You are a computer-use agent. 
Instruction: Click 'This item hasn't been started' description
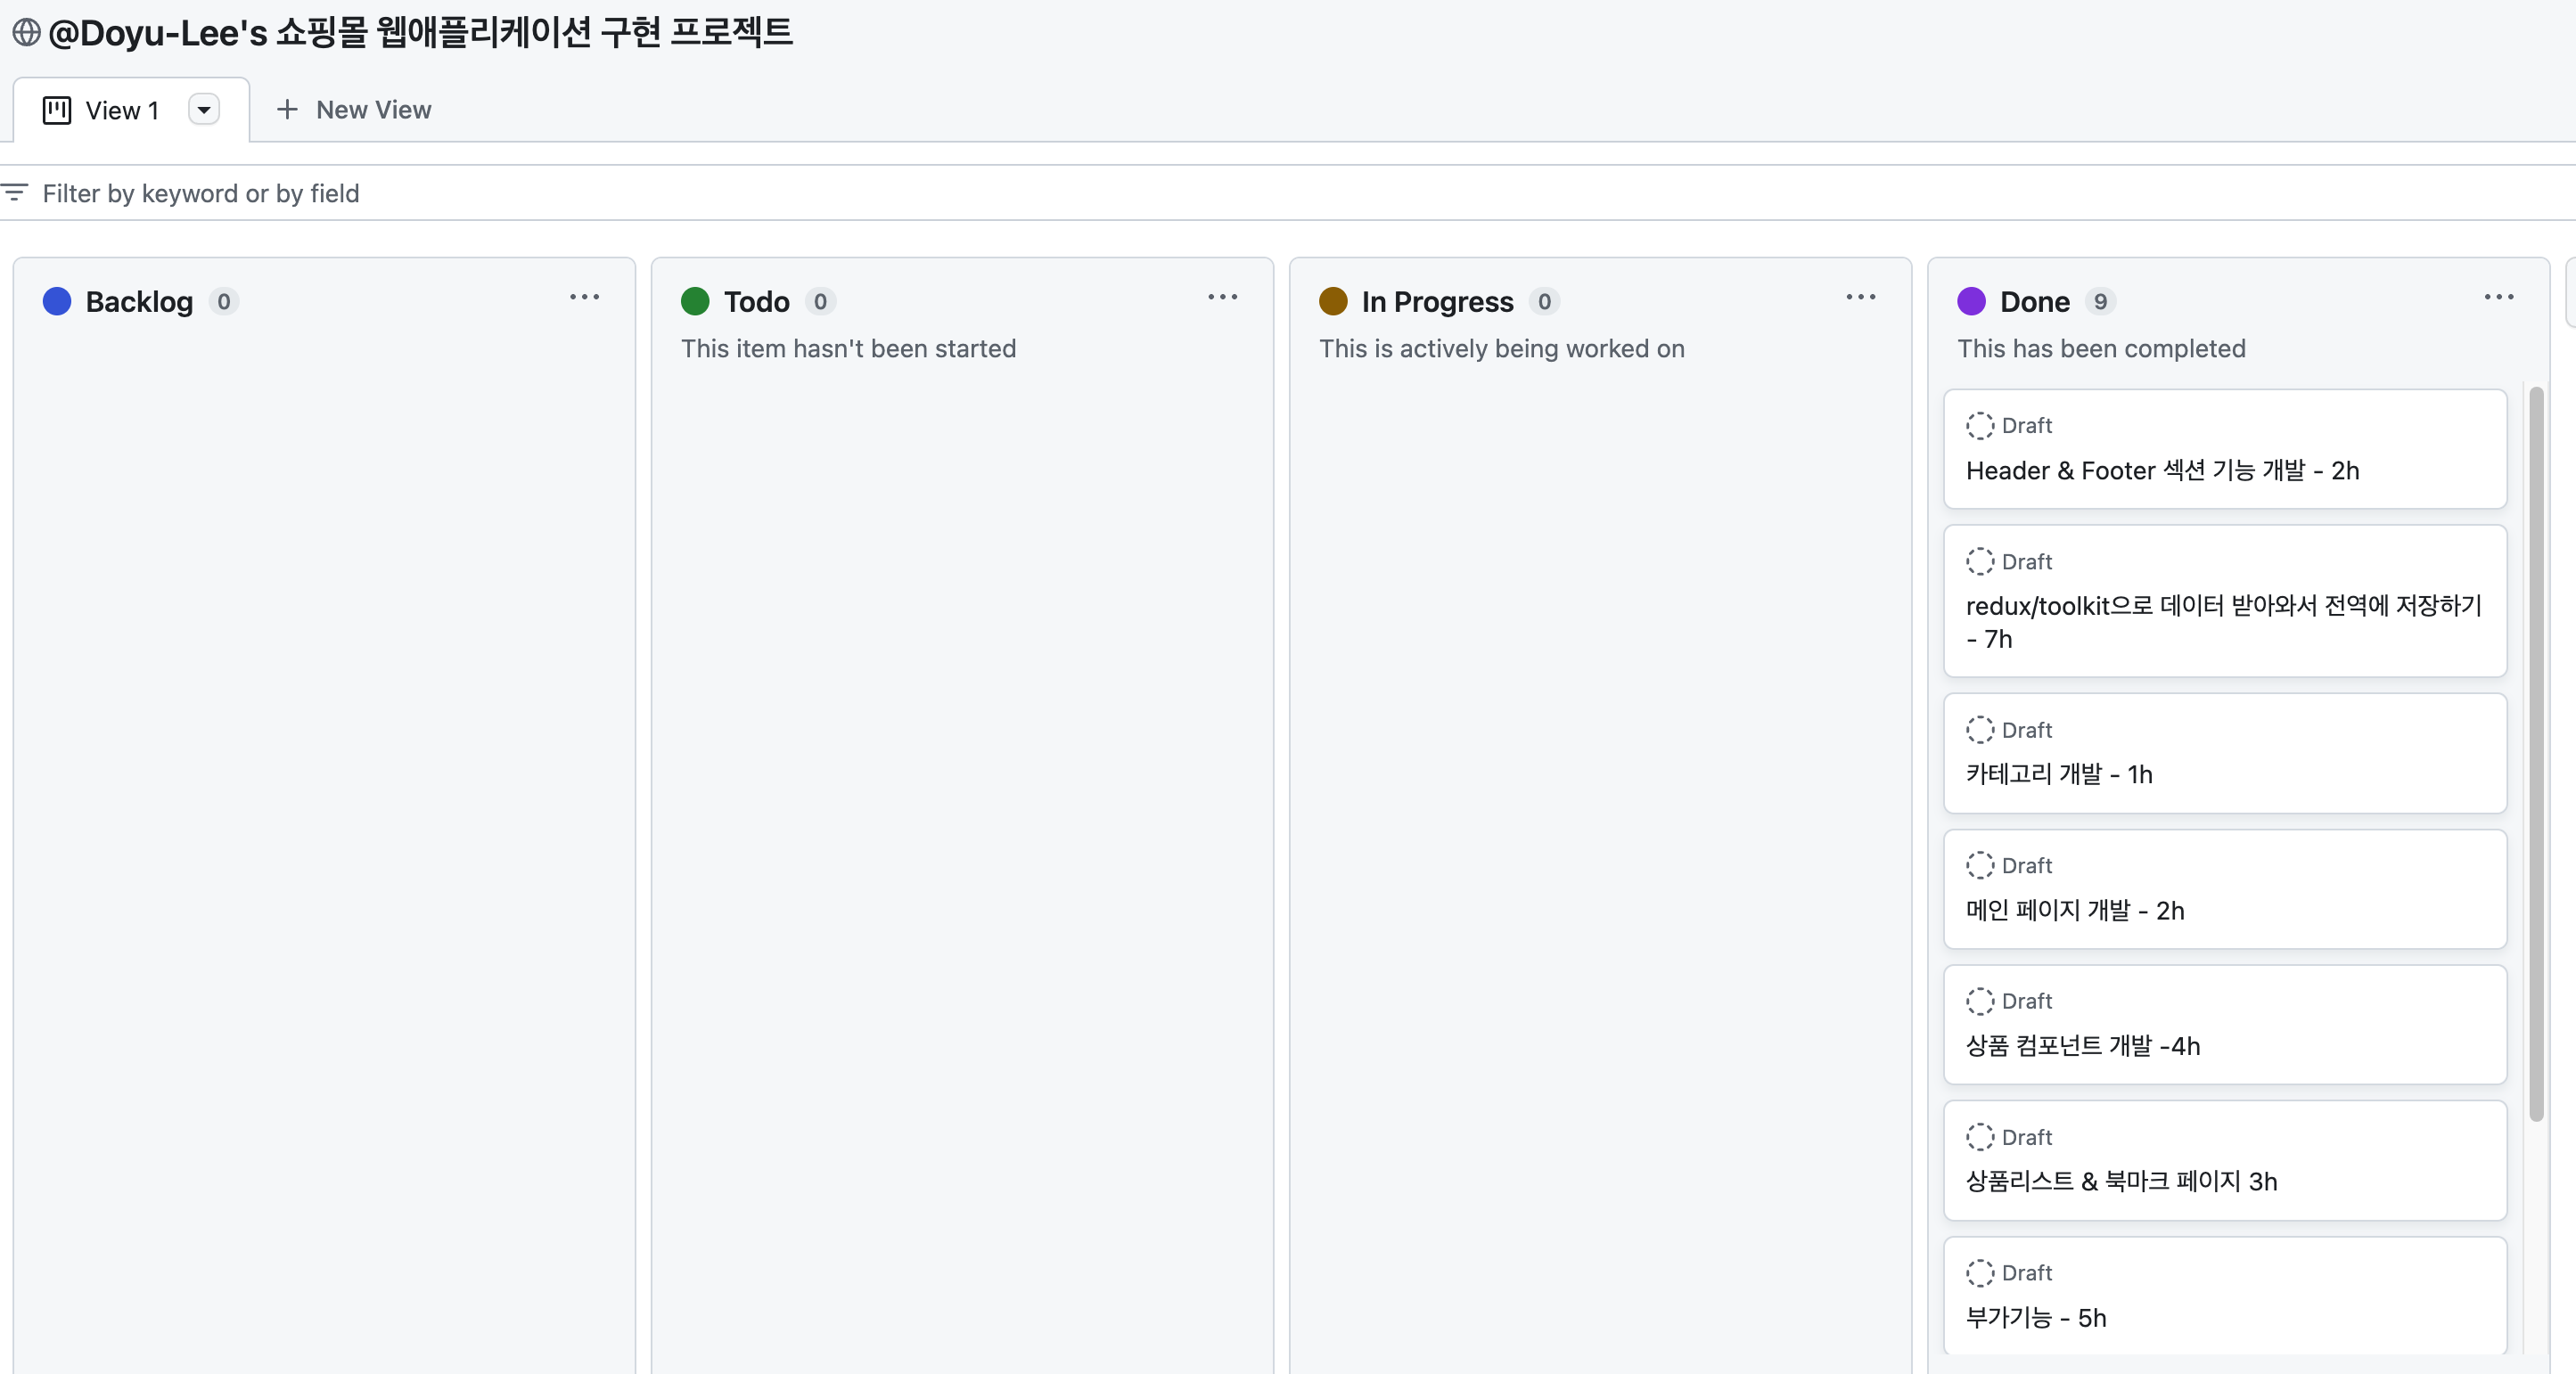tap(848, 349)
